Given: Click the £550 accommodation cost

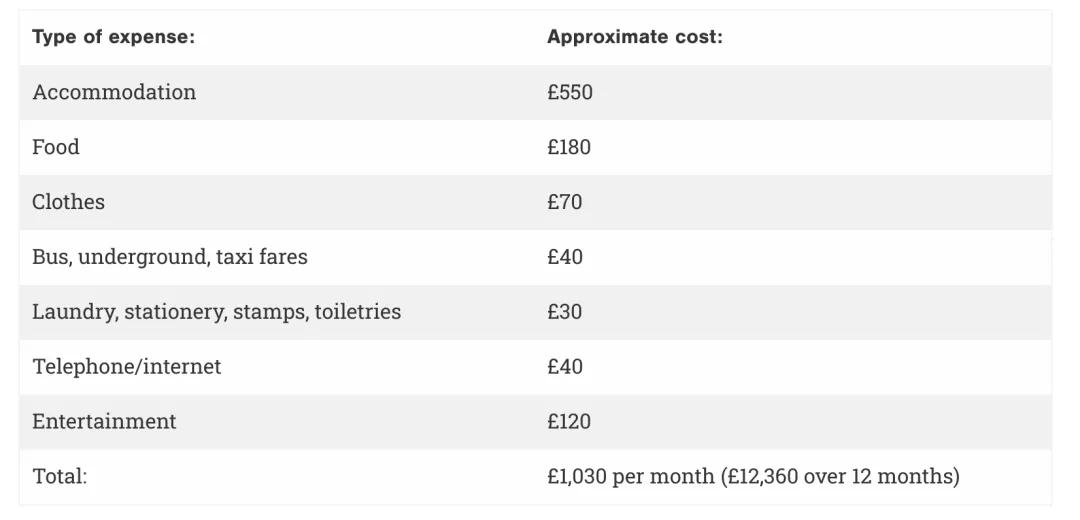Looking at the screenshot, I should click(x=570, y=92).
